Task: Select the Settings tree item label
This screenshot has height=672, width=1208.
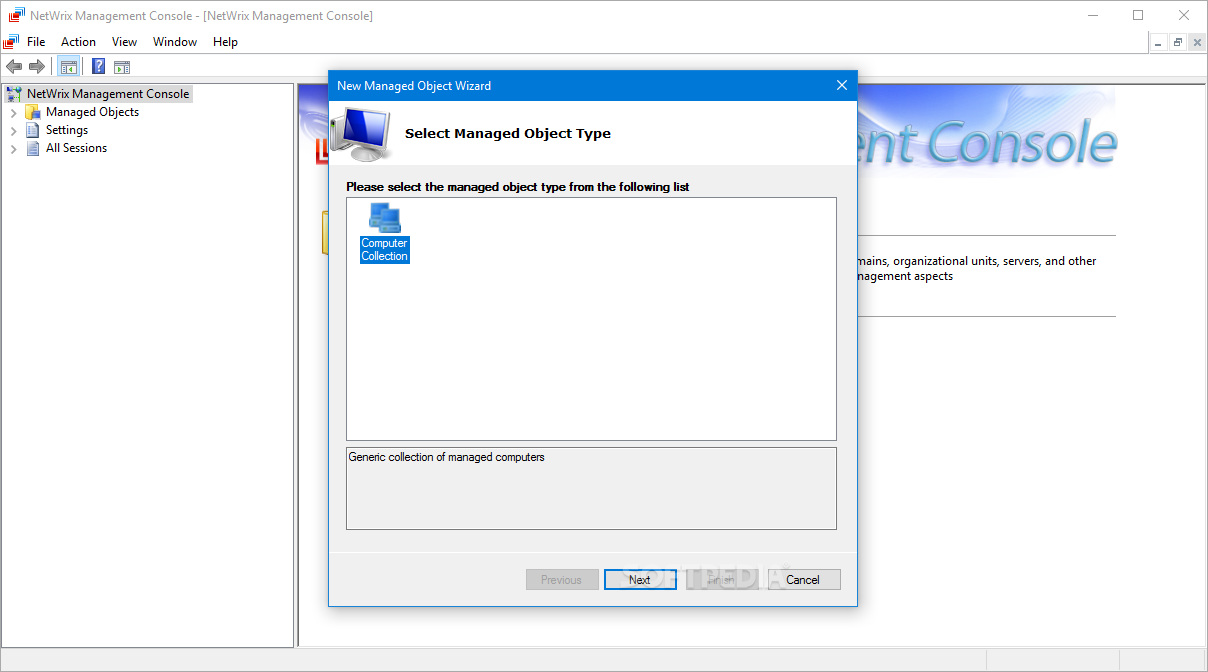Action: pyautogui.click(x=67, y=130)
